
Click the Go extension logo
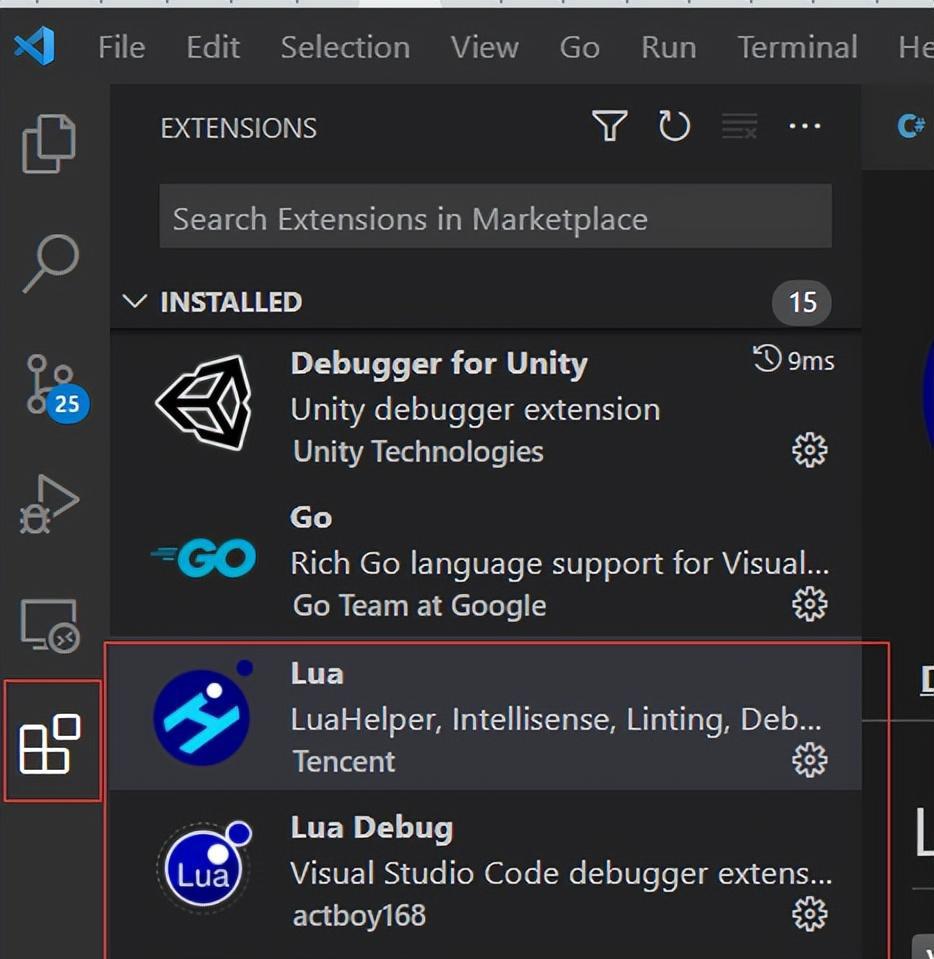coord(204,557)
